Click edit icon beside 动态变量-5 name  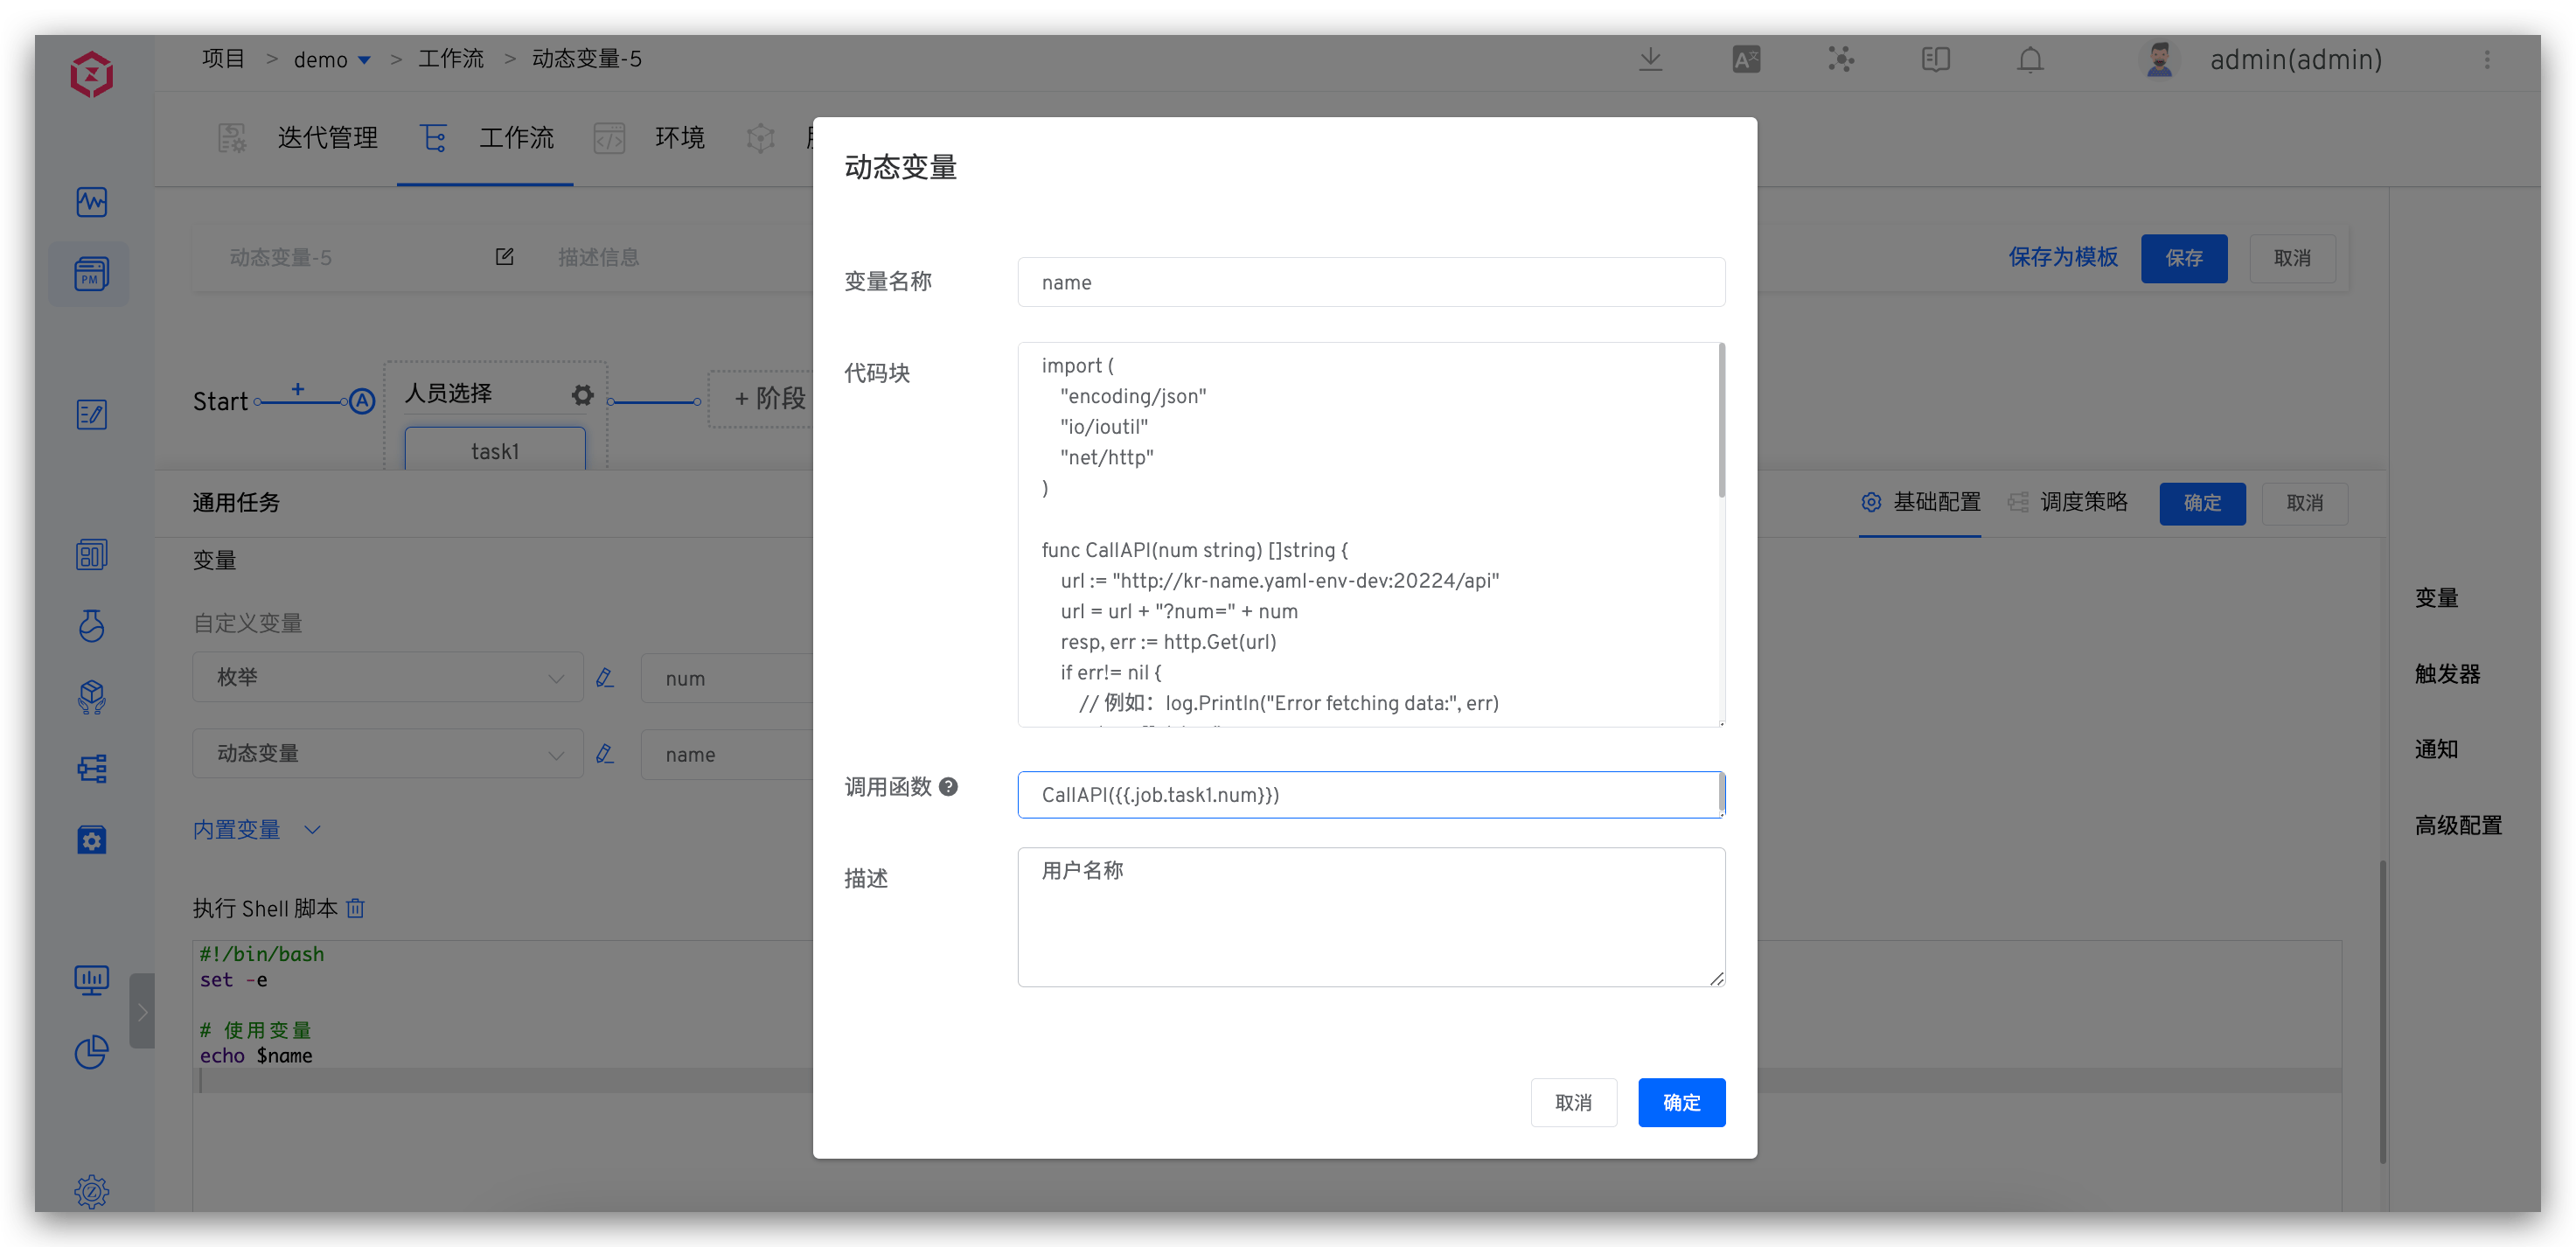coord(504,257)
